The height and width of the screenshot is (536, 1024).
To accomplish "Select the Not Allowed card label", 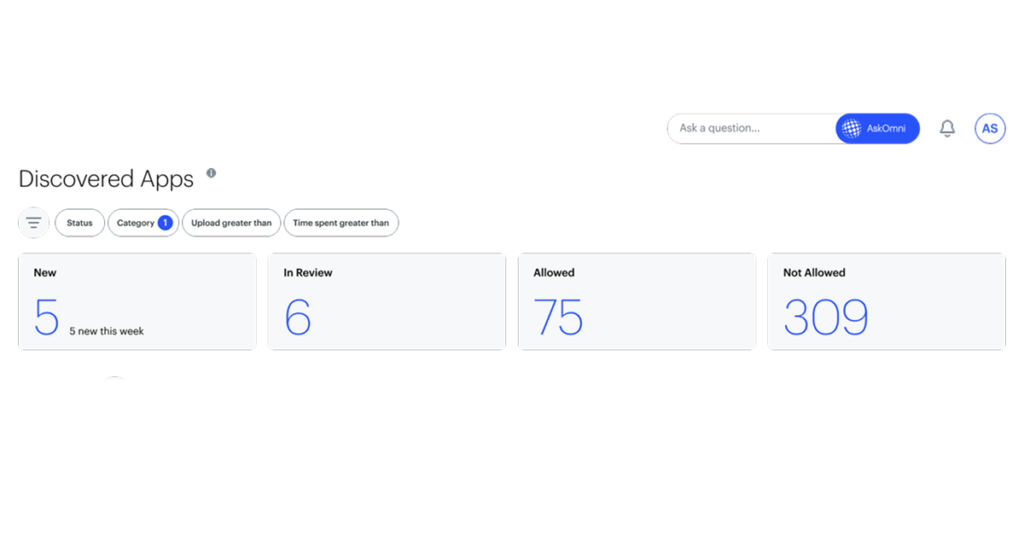I will tap(814, 273).
